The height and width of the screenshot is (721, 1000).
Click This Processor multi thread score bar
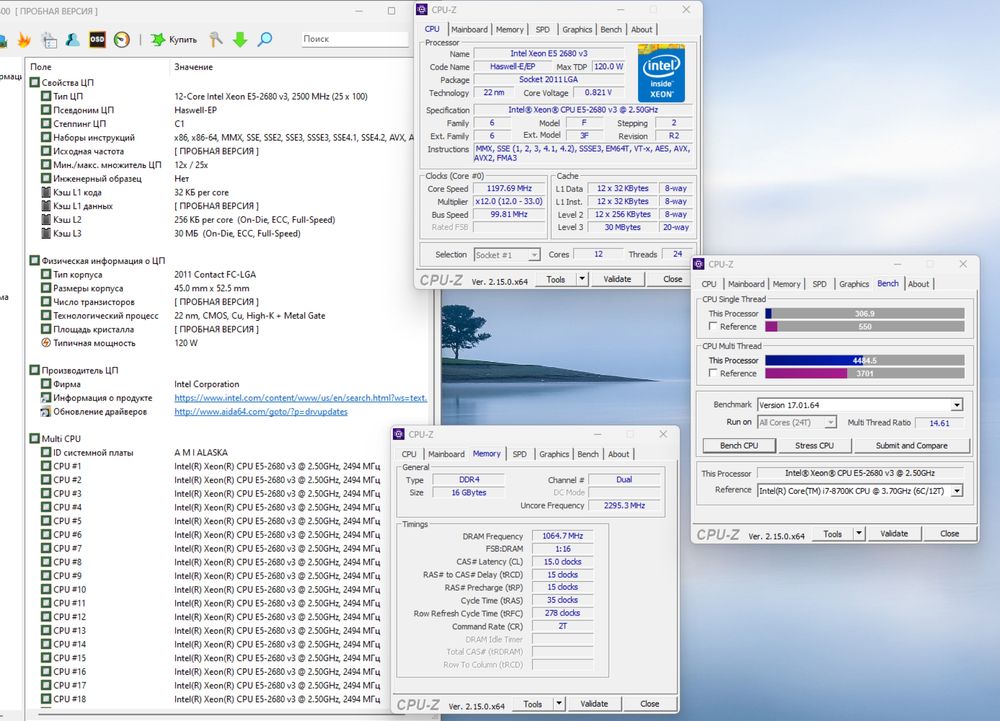point(864,360)
